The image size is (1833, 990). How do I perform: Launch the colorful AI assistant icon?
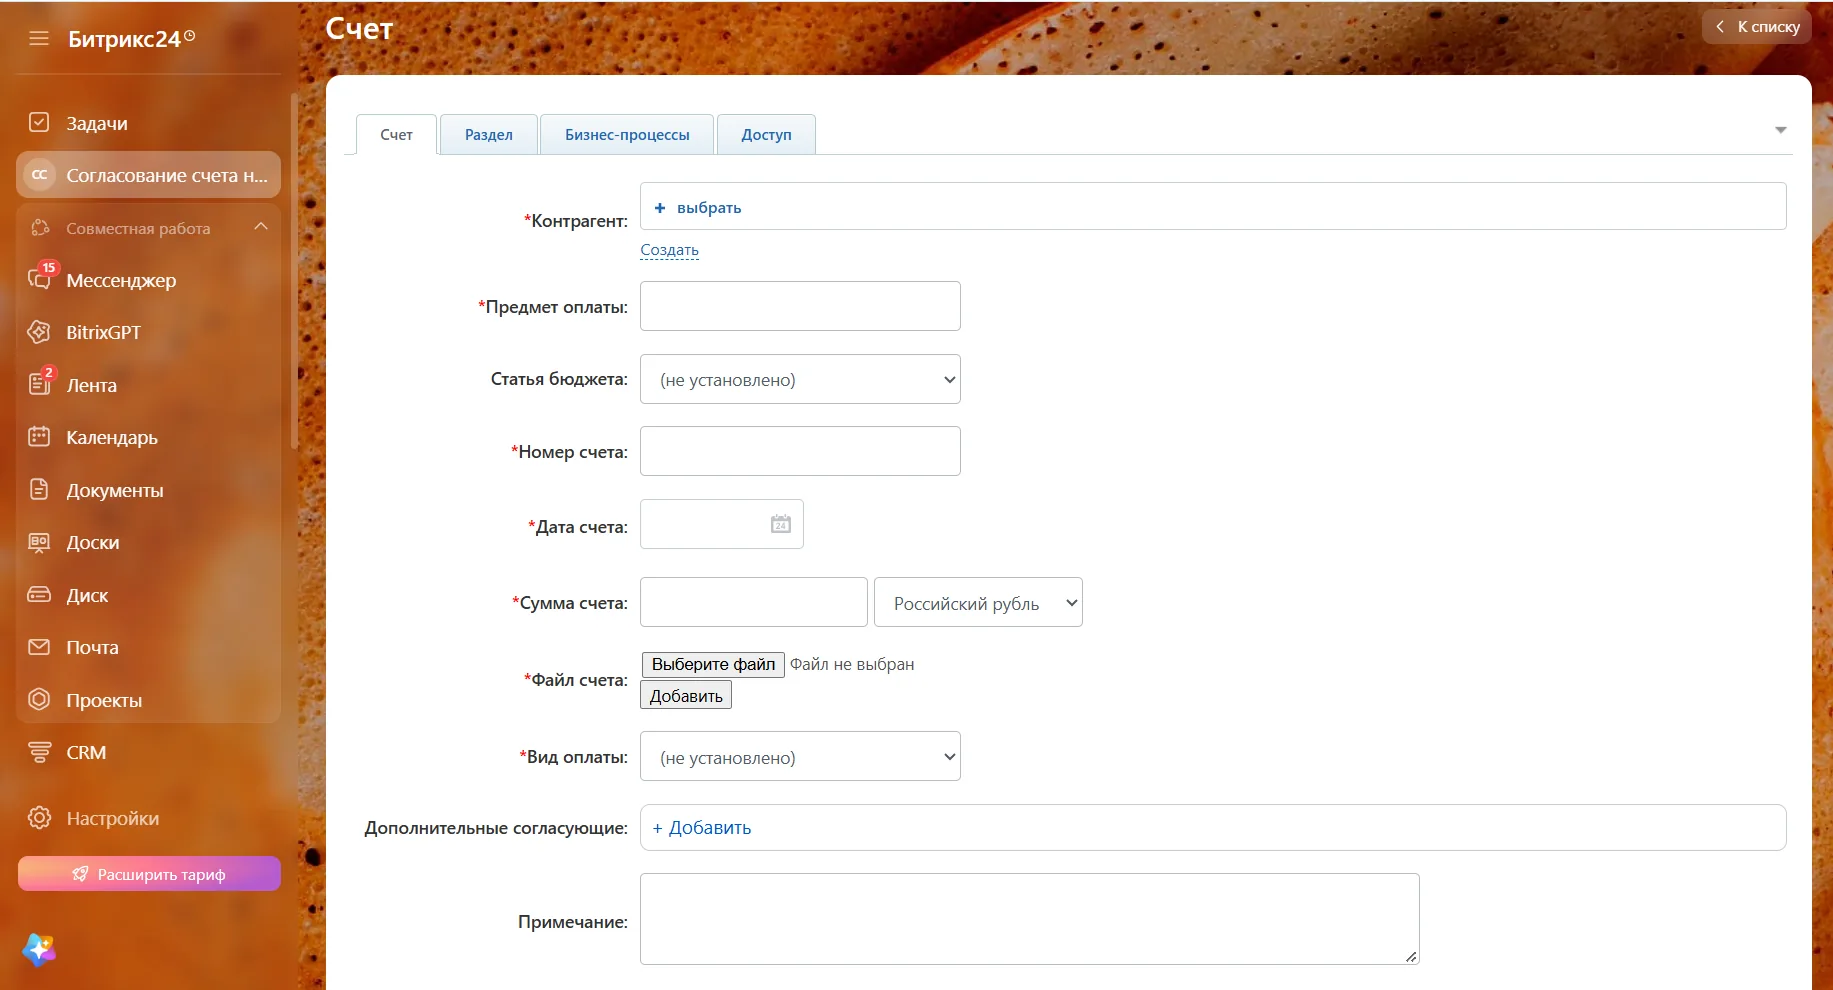[39, 949]
